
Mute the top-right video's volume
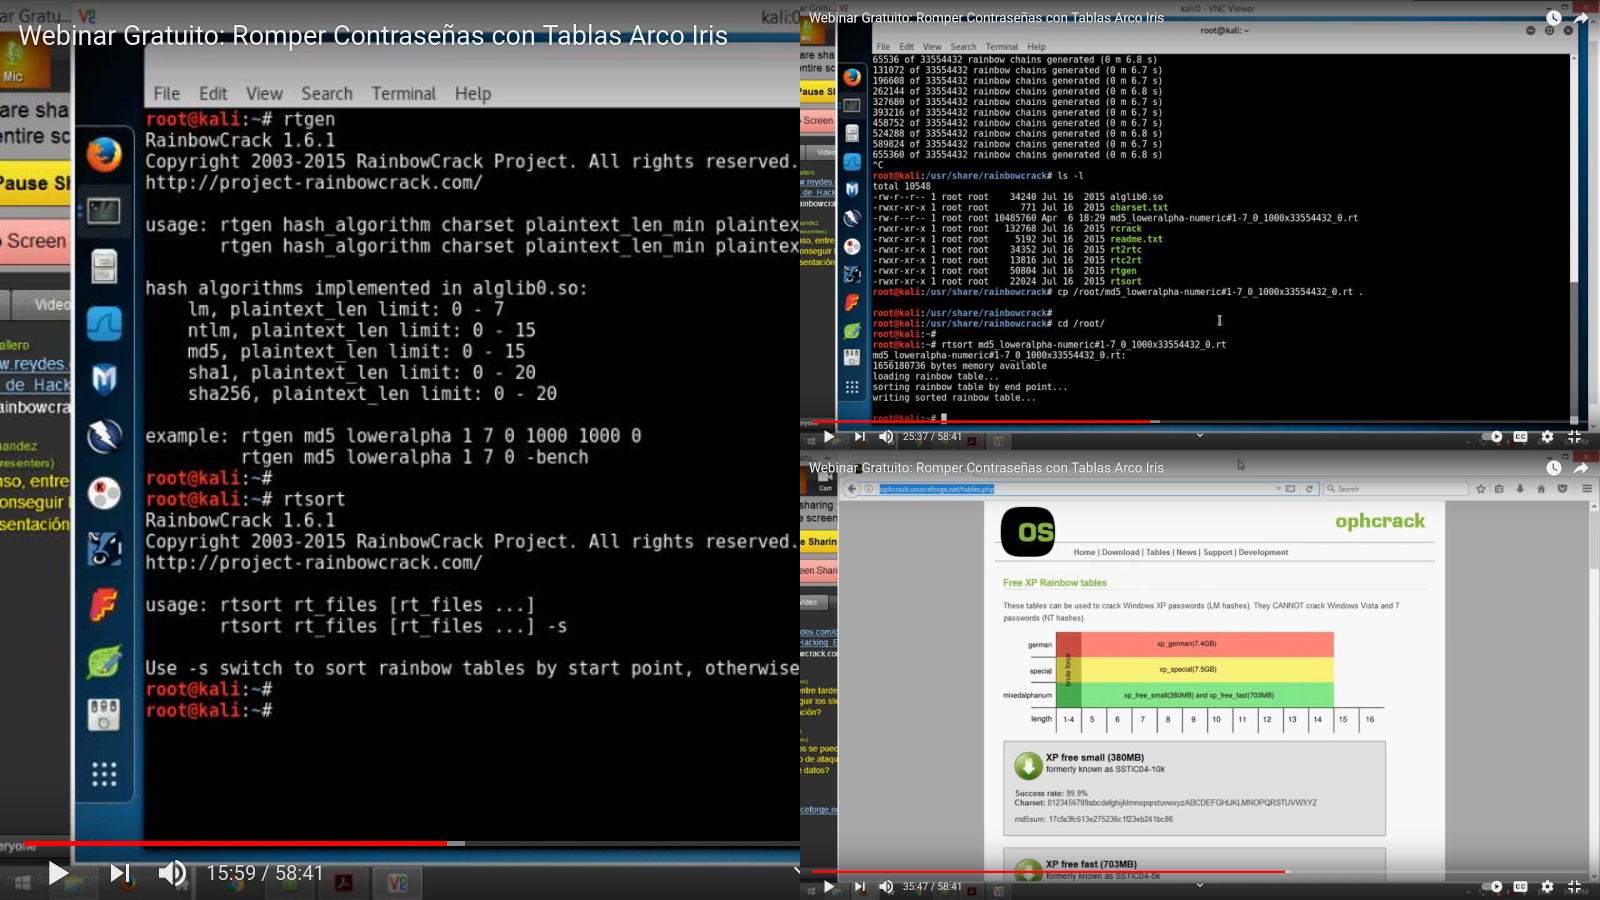pos(886,437)
